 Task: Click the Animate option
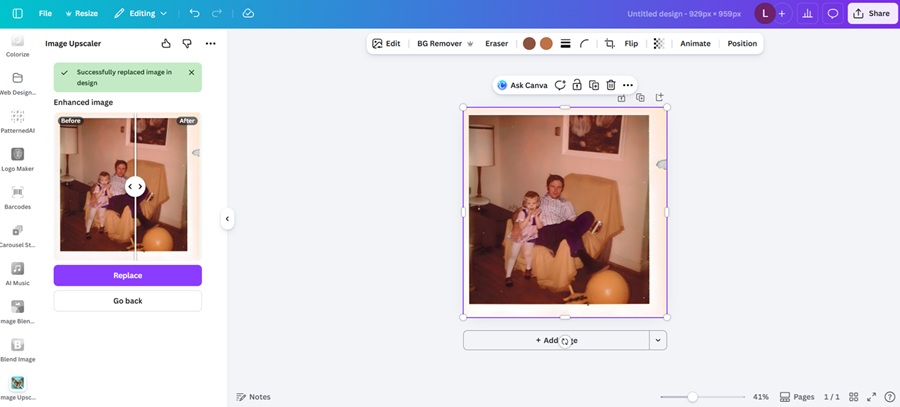coord(695,44)
